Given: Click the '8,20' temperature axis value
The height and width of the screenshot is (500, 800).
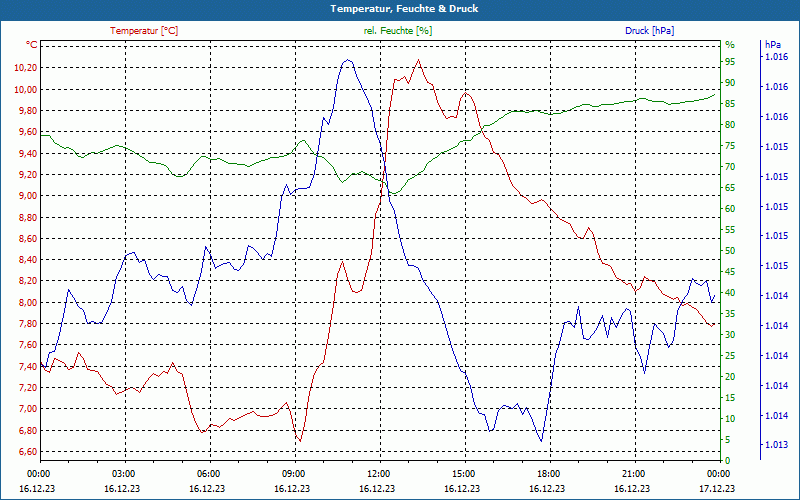Looking at the screenshot, I should pyautogui.click(x=28, y=281).
